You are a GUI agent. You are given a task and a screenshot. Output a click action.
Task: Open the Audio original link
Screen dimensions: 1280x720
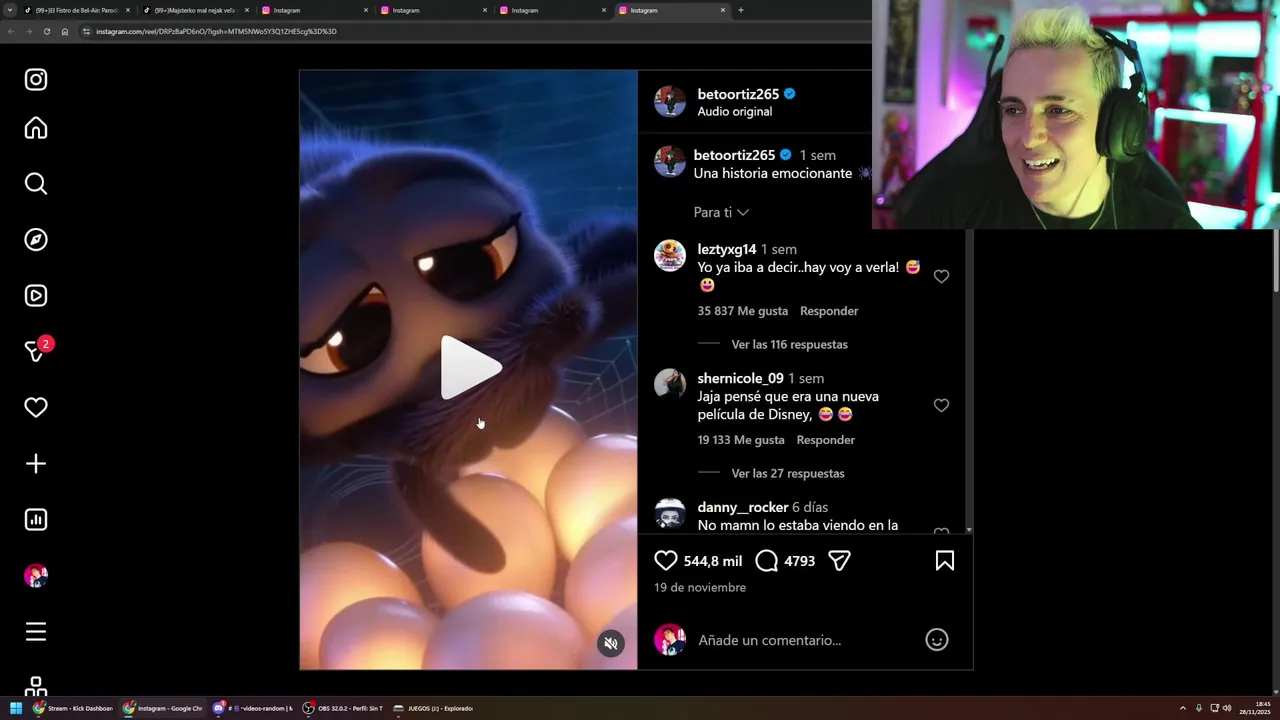click(734, 111)
